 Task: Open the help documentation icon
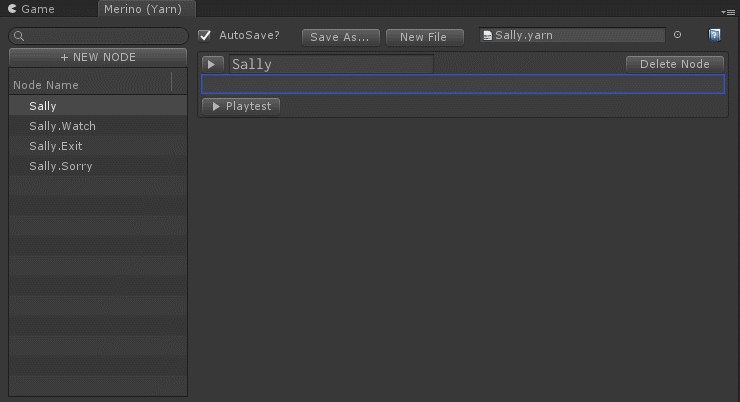[x=715, y=35]
